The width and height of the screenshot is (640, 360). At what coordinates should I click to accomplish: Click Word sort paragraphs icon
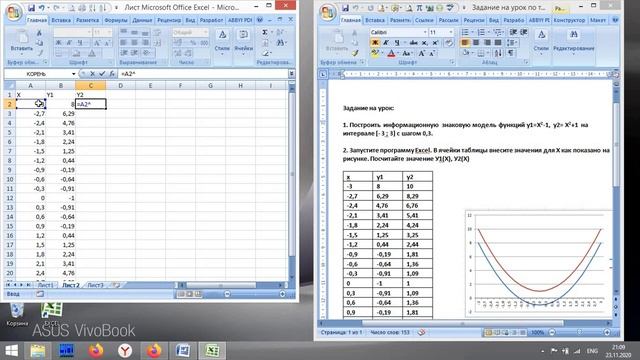(498, 53)
